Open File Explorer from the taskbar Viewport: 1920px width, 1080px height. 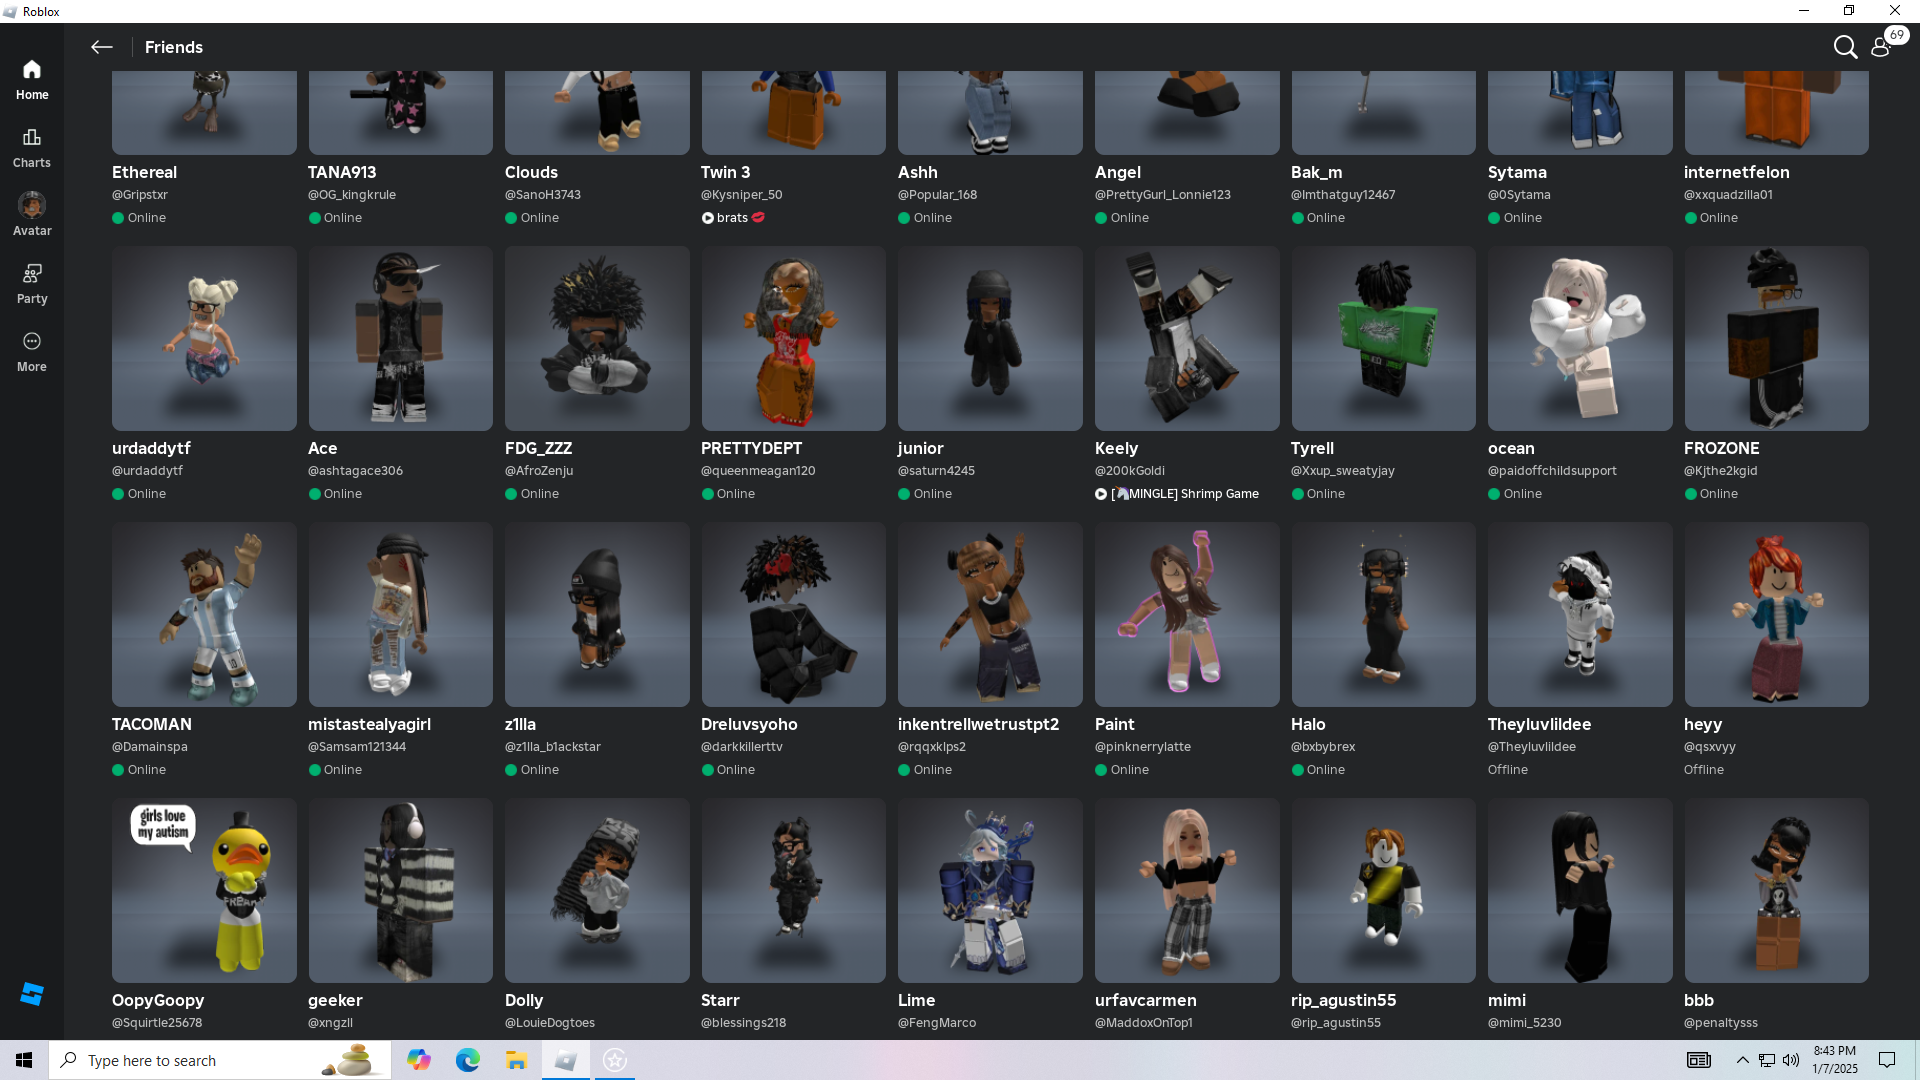tap(516, 1060)
